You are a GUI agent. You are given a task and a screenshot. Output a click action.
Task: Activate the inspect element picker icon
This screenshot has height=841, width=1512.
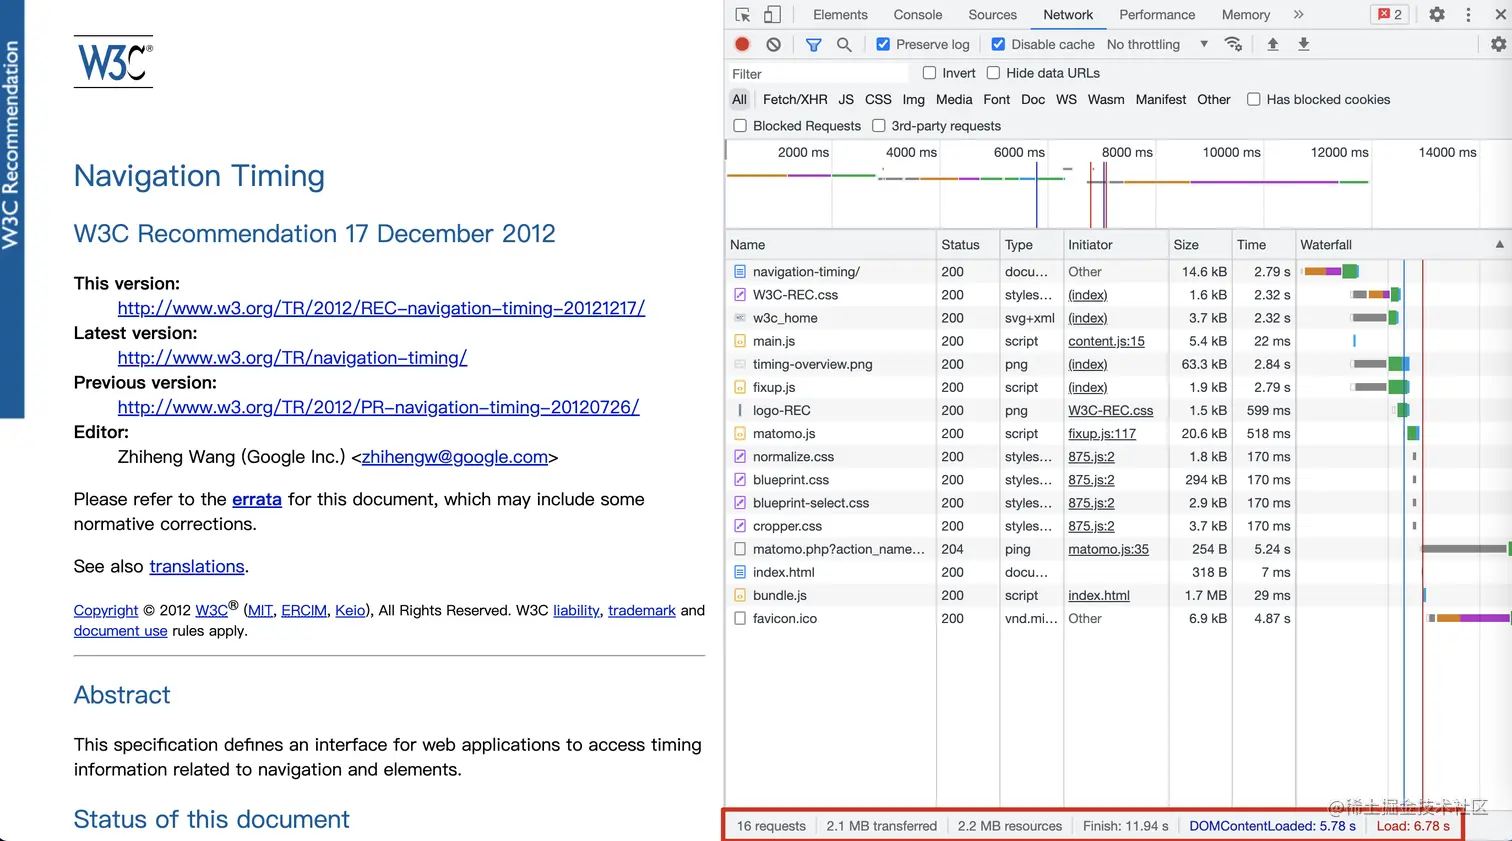[x=742, y=15]
